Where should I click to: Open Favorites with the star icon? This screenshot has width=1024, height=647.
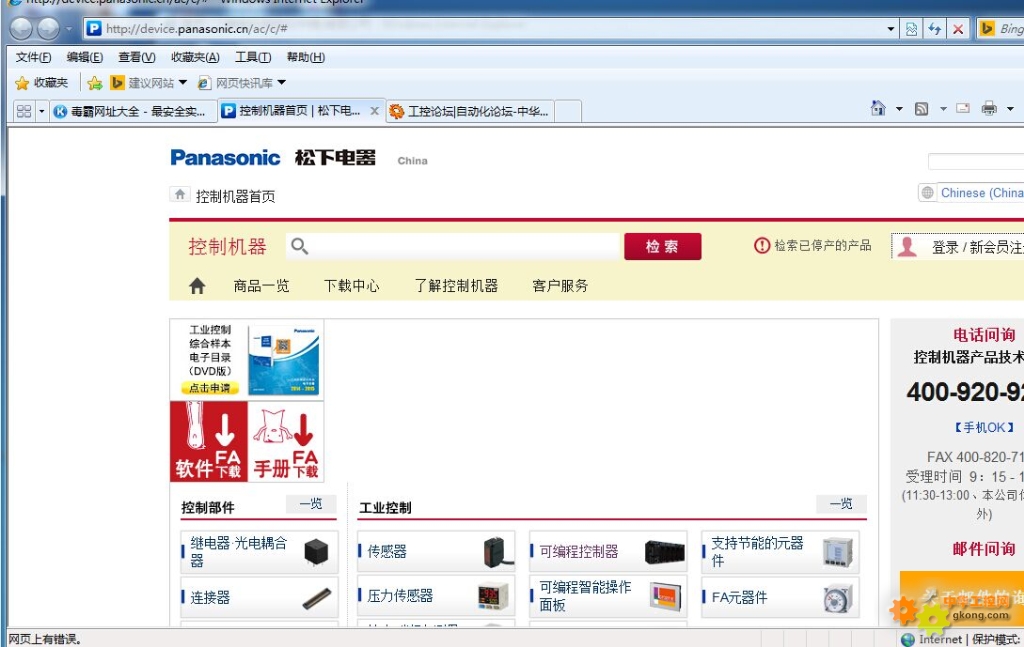coord(22,83)
